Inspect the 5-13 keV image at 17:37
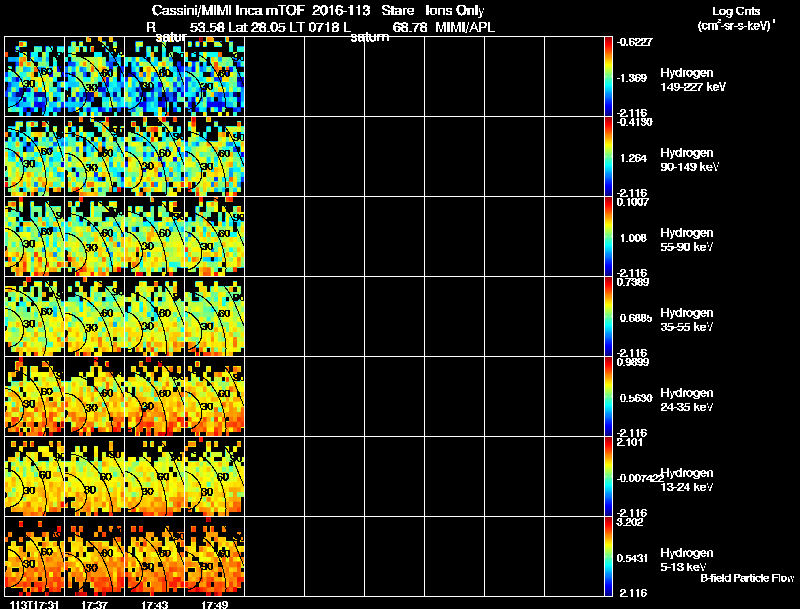The width and height of the screenshot is (800, 609). (x=94, y=557)
